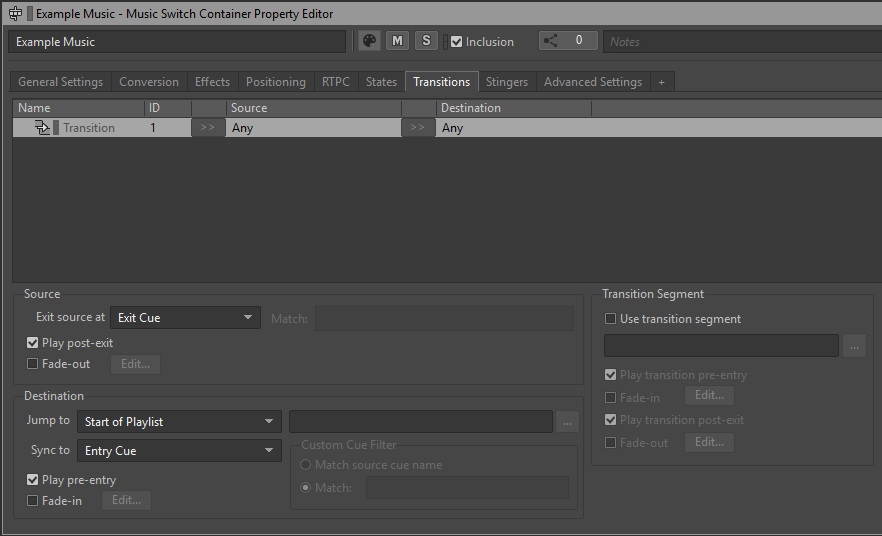Click the reference count 0
Image resolution: width=882 pixels, height=536 pixels.
579,40
